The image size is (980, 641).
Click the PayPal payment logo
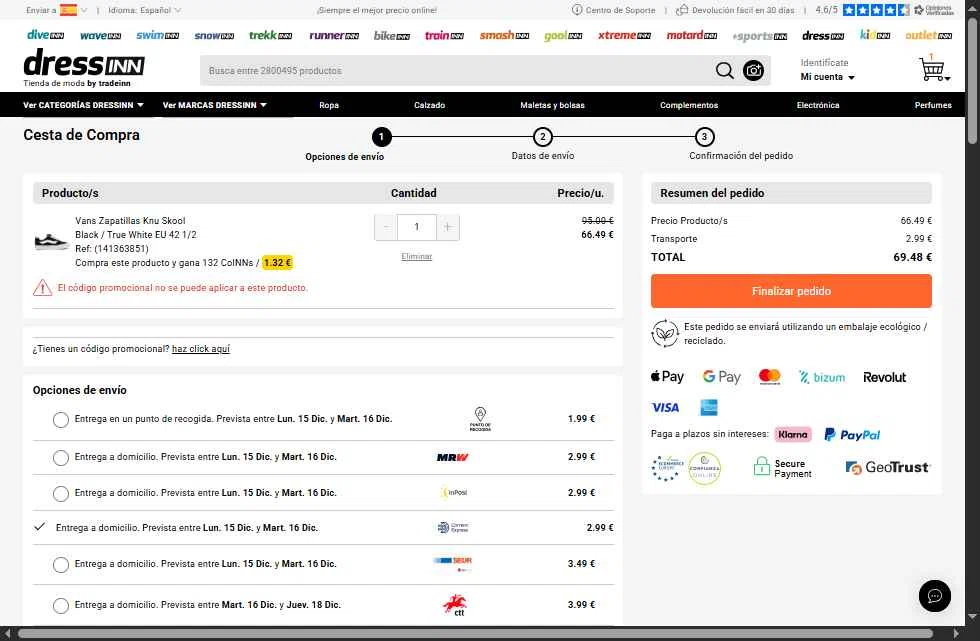point(852,435)
